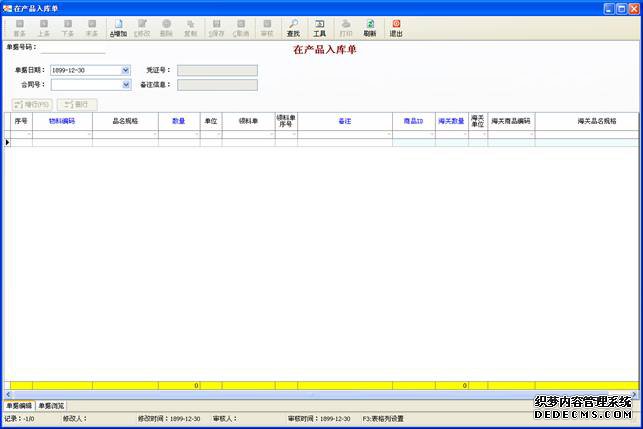Click the 增行 (F5) add row button
This screenshot has height=429, width=643.
click(x=31, y=104)
